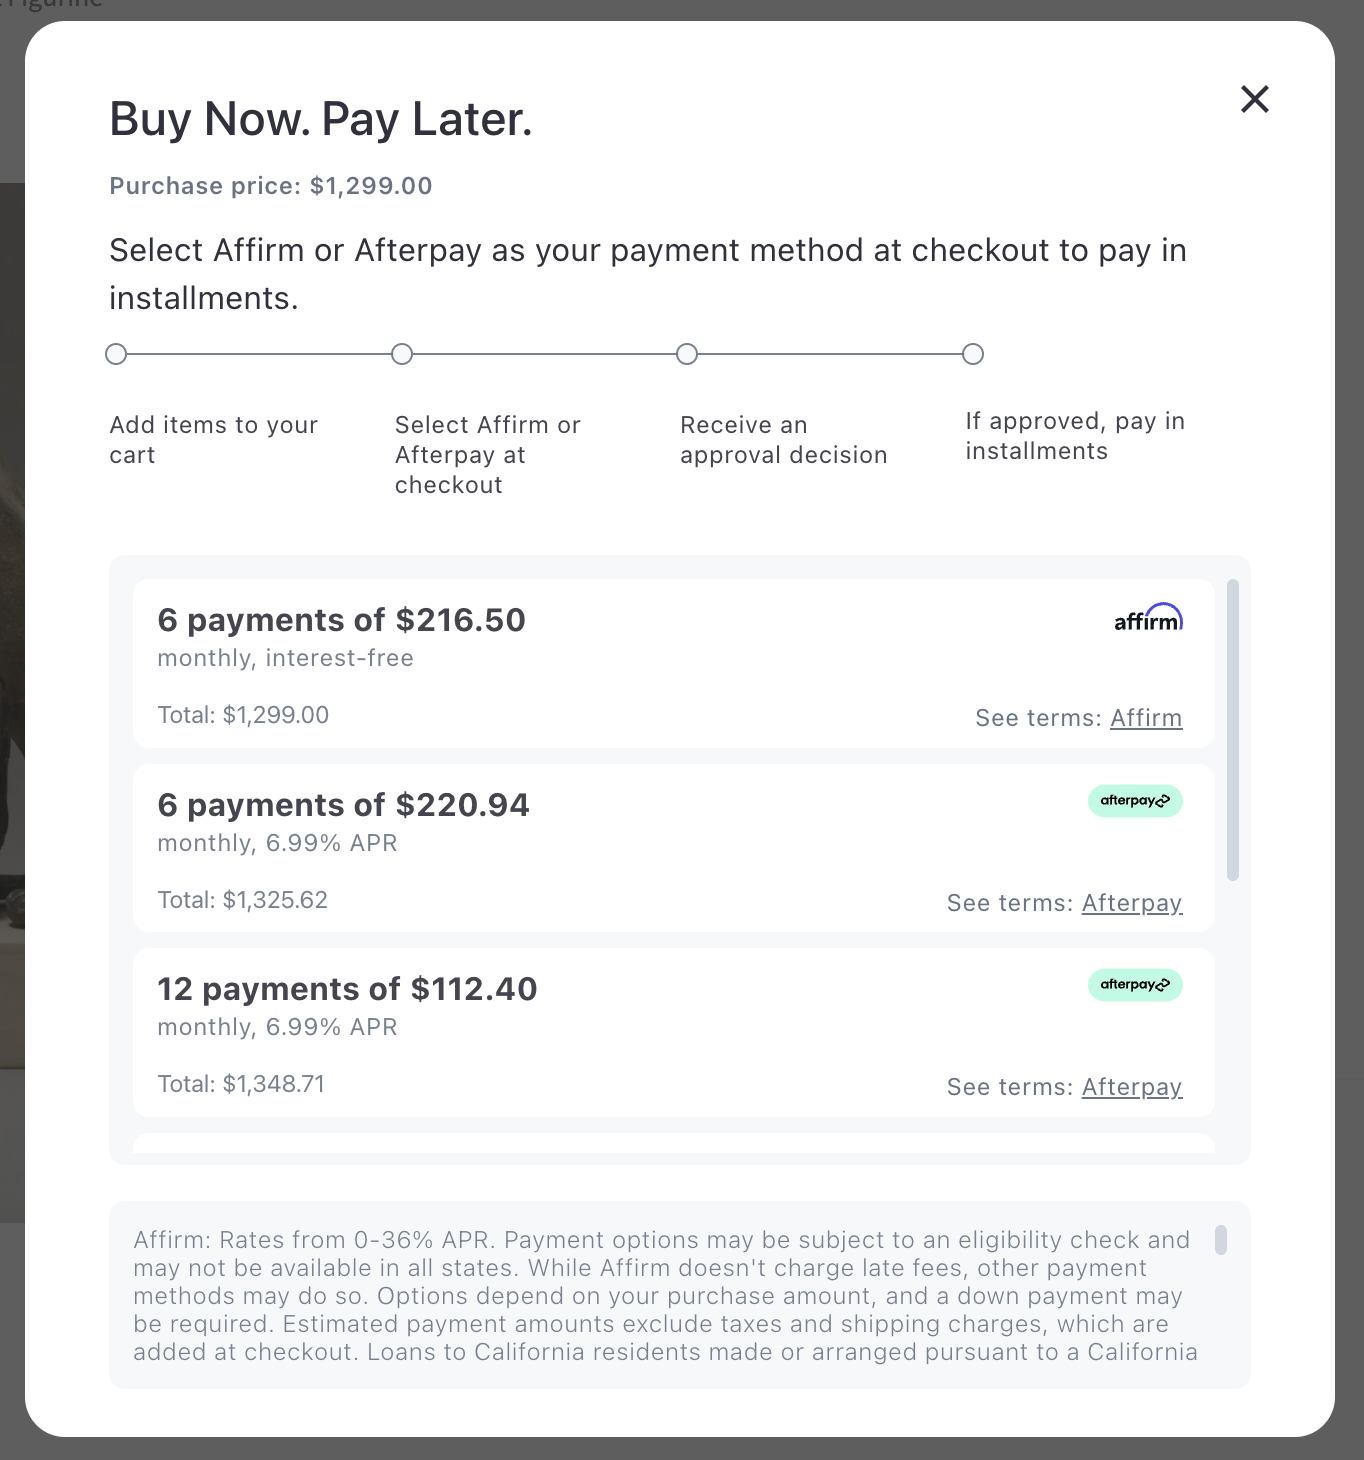
Task: Select the "Receive an approval decision" step circle
Action: (x=687, y=353)
